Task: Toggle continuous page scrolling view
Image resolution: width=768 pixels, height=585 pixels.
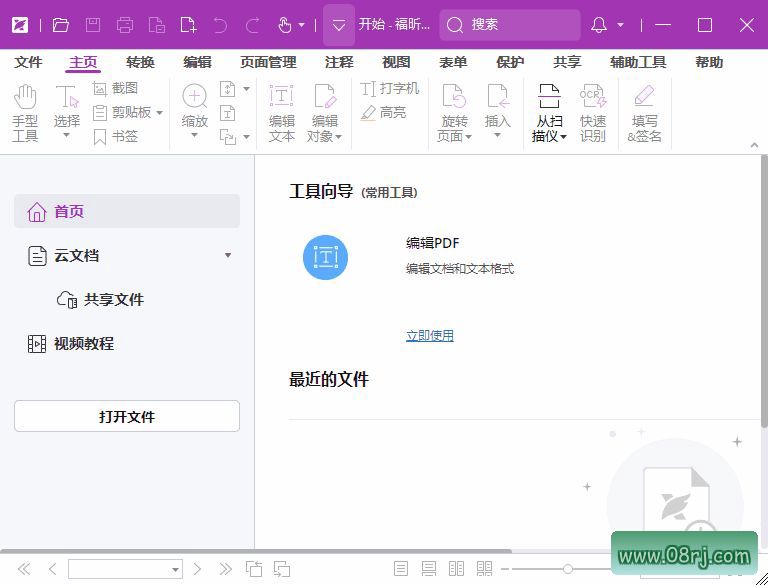Action: [x=429, y=569]
